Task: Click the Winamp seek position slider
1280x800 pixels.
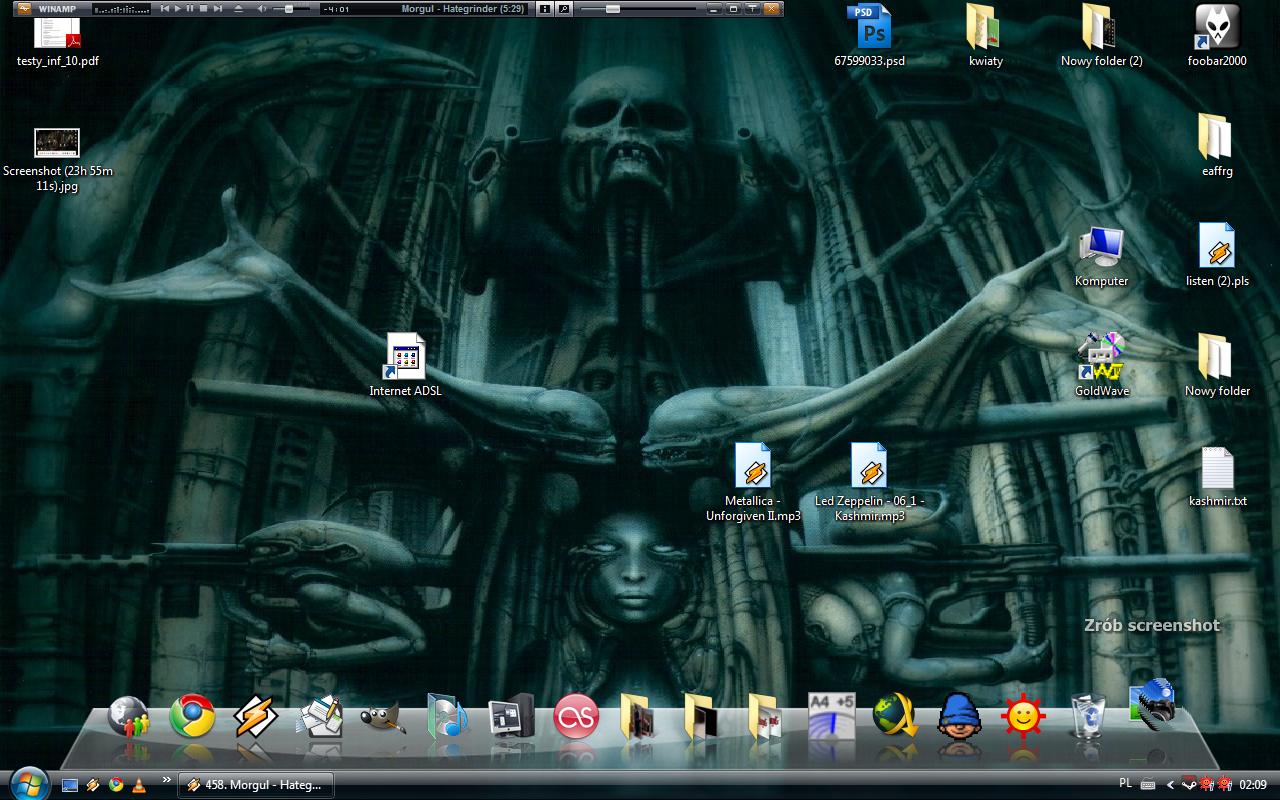Action: [639, 8]
